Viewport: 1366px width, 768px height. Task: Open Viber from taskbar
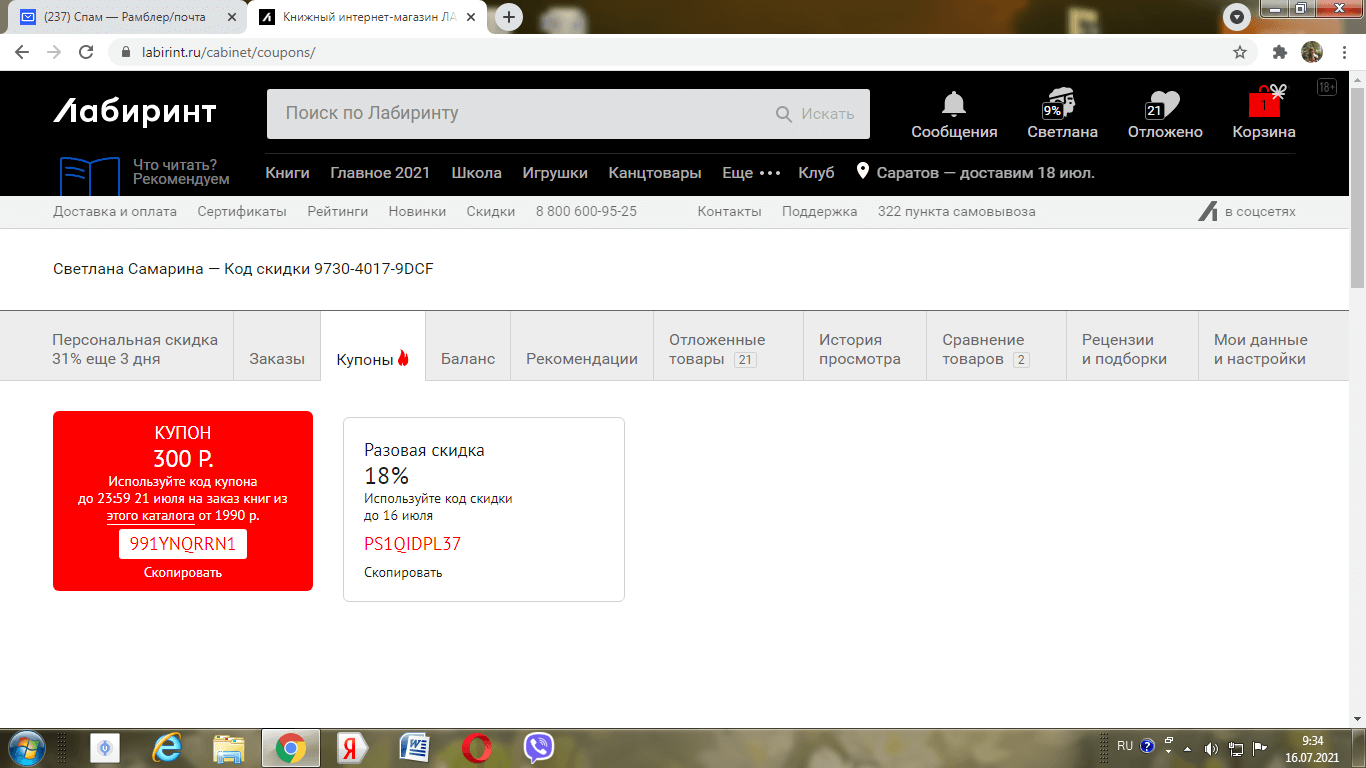click(539, 747)
